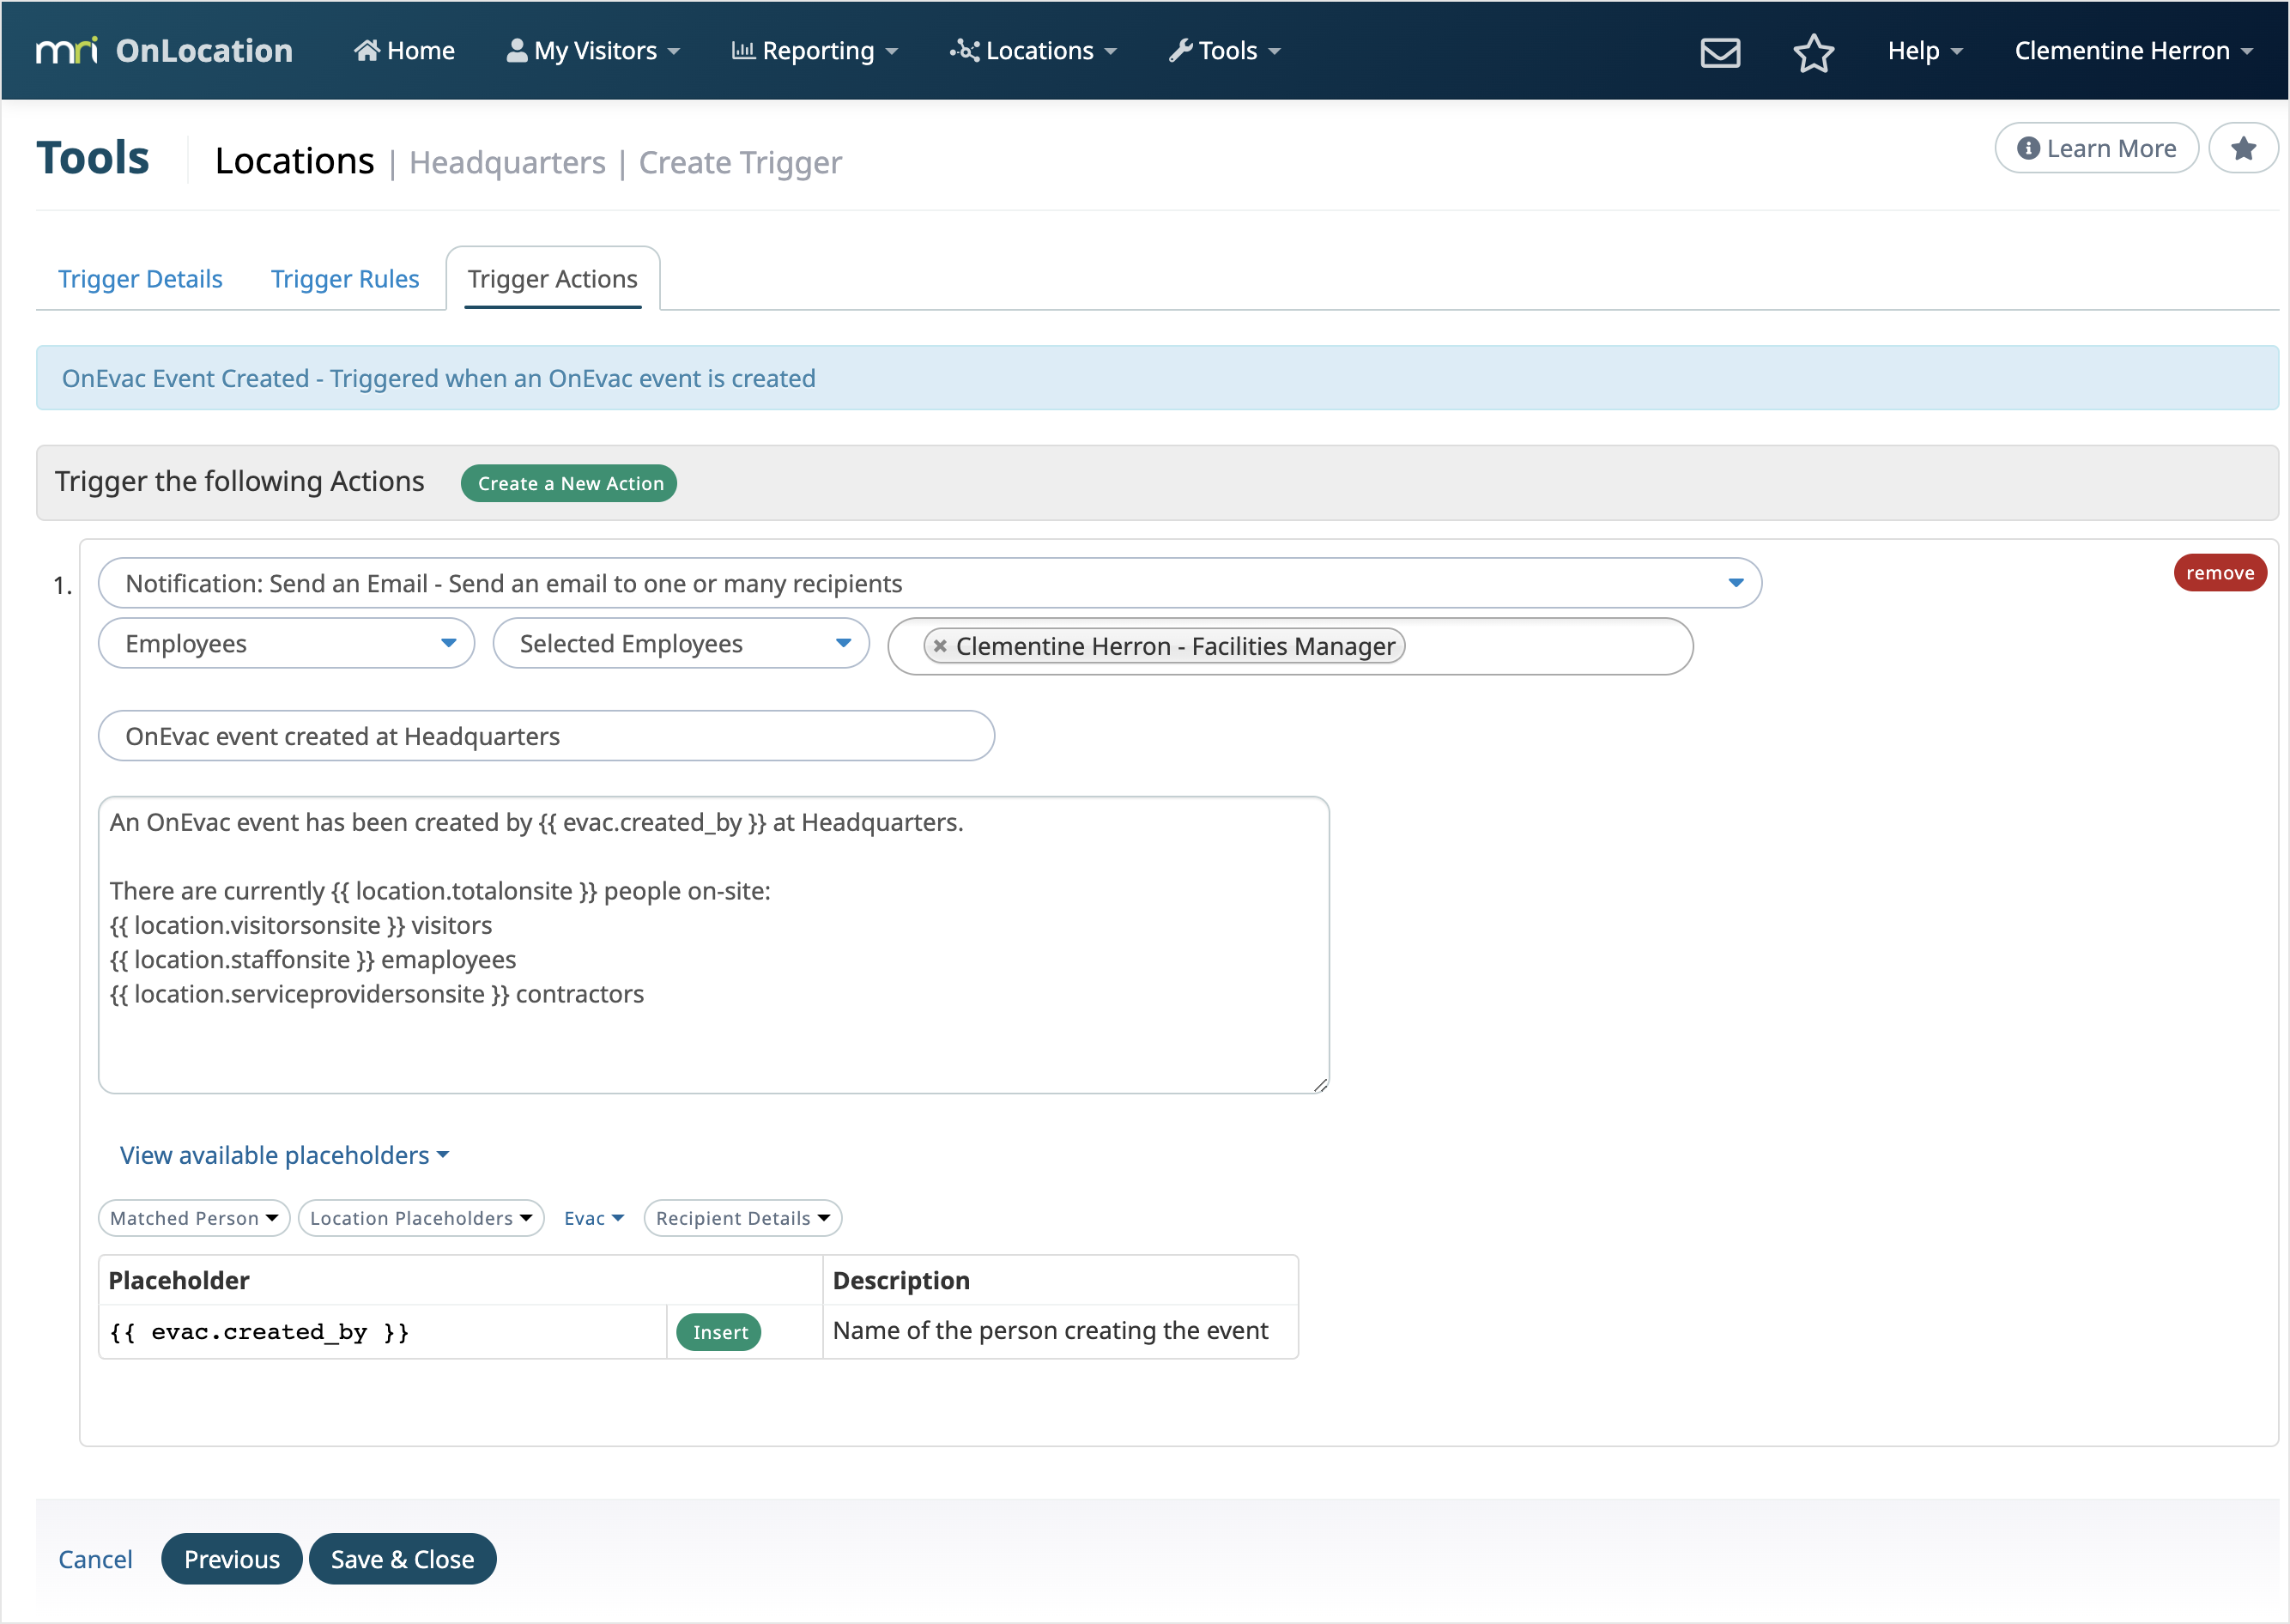Screen dimensions: 2290x1624
Task: Click the email subject field
Action: [546, 736]
